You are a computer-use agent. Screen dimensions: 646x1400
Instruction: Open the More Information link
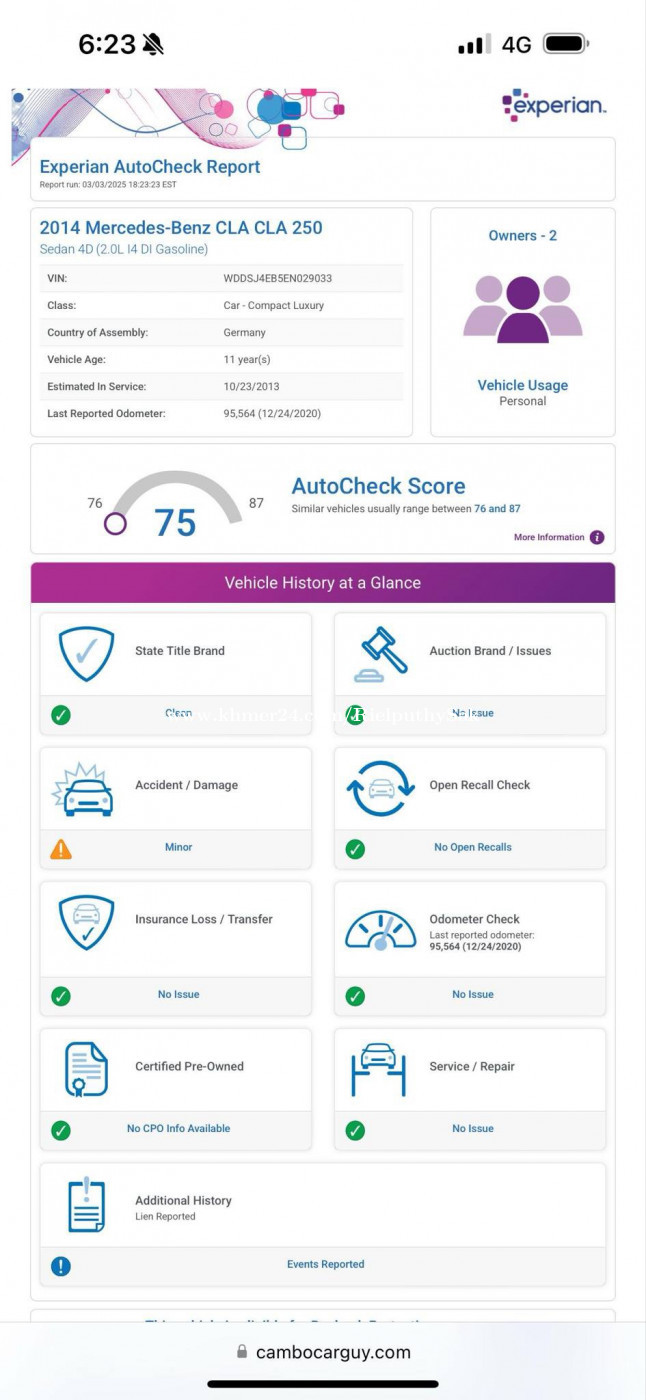coord(549,537)
